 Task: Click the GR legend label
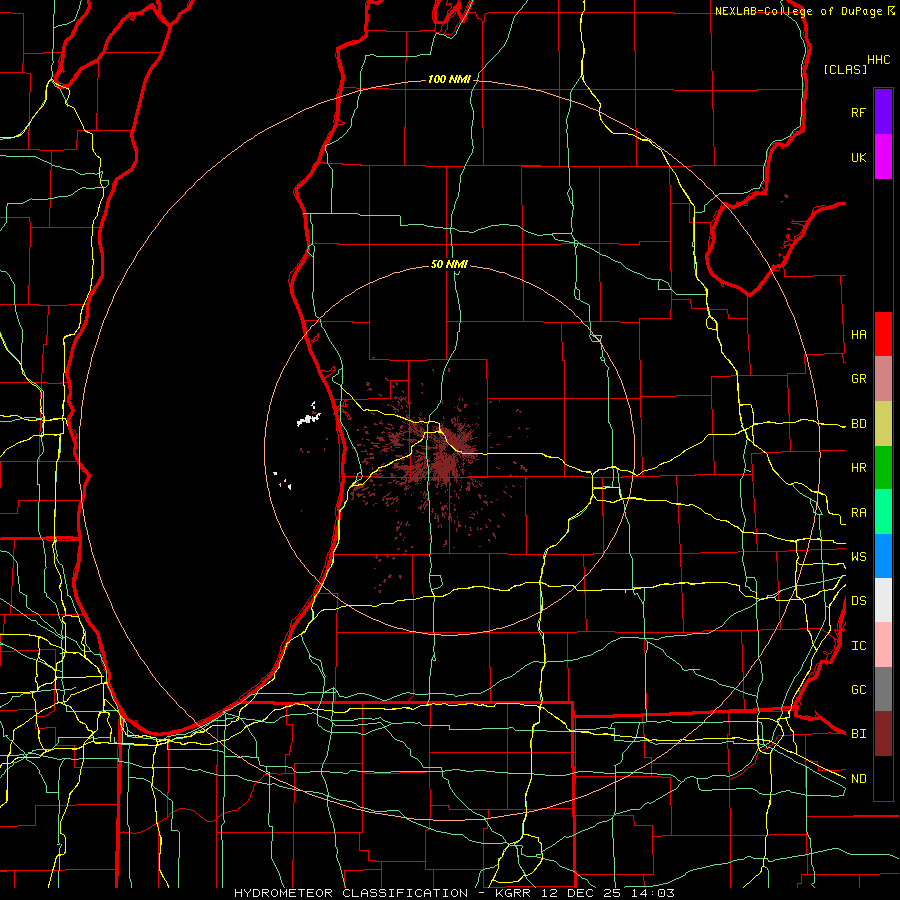point(858,379)
